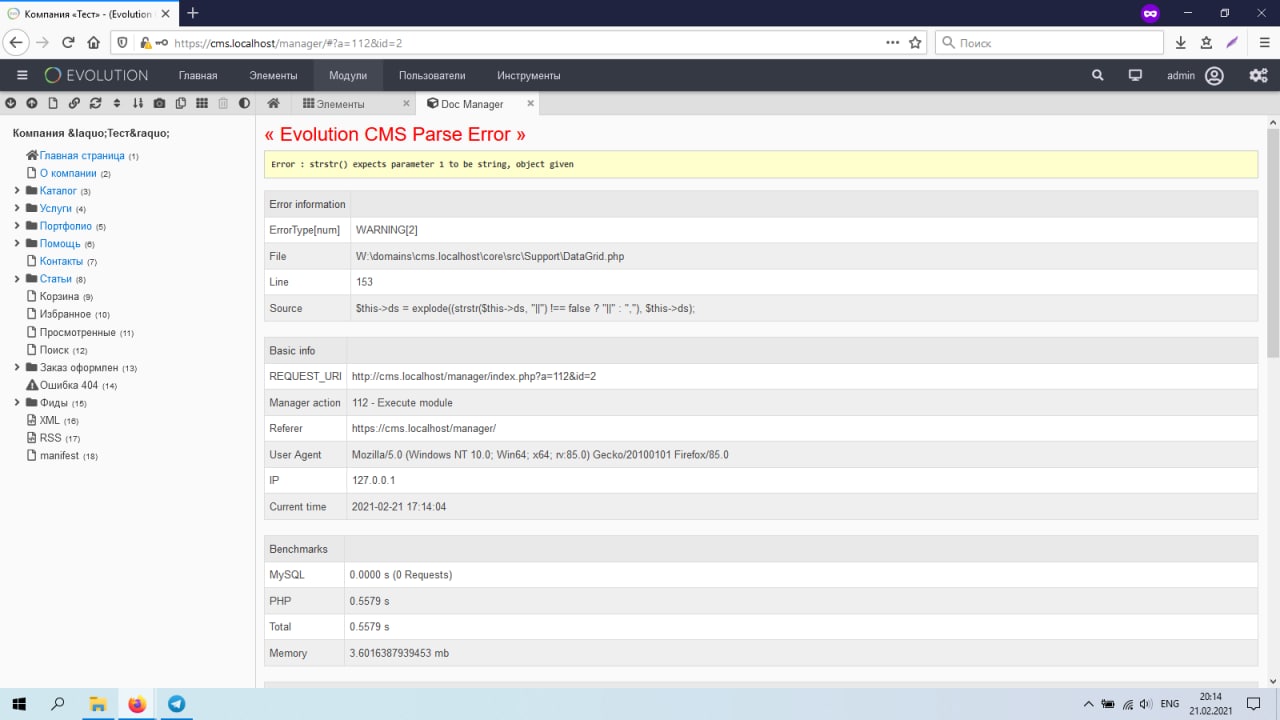Expand the Помощь folder
The width and height of the screenshot is (1280, 720).
[x=17, y=244]
